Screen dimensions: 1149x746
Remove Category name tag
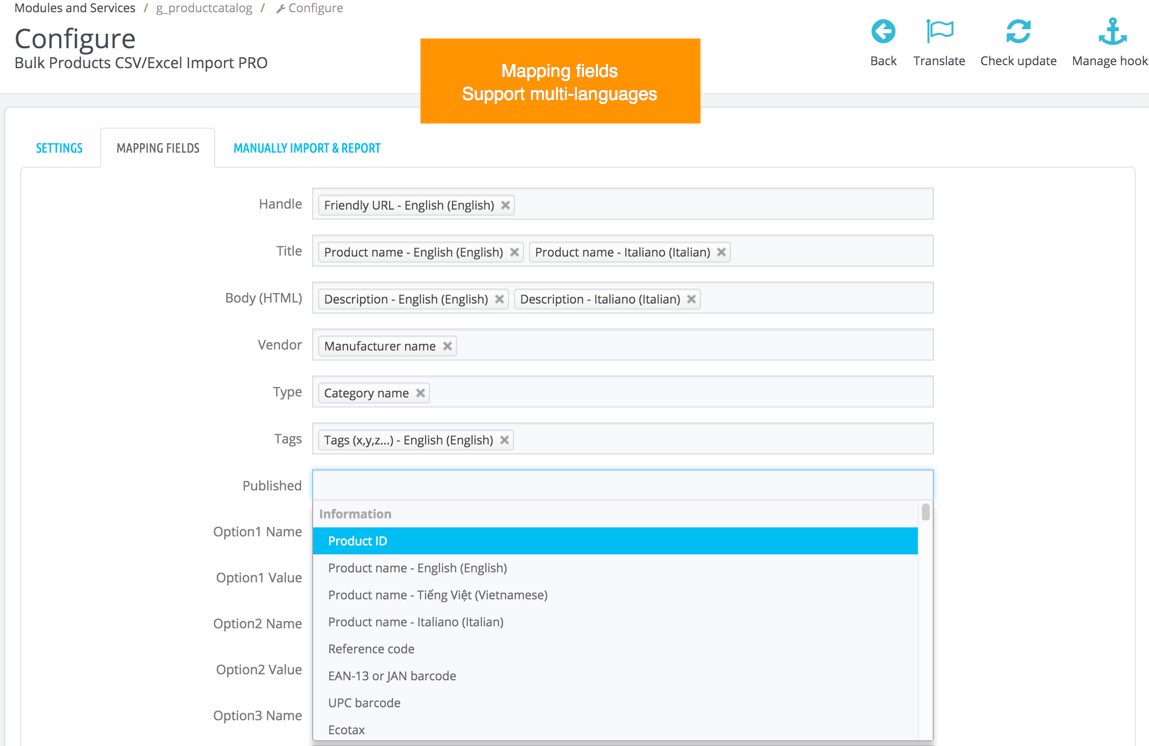tap(421, 393)
